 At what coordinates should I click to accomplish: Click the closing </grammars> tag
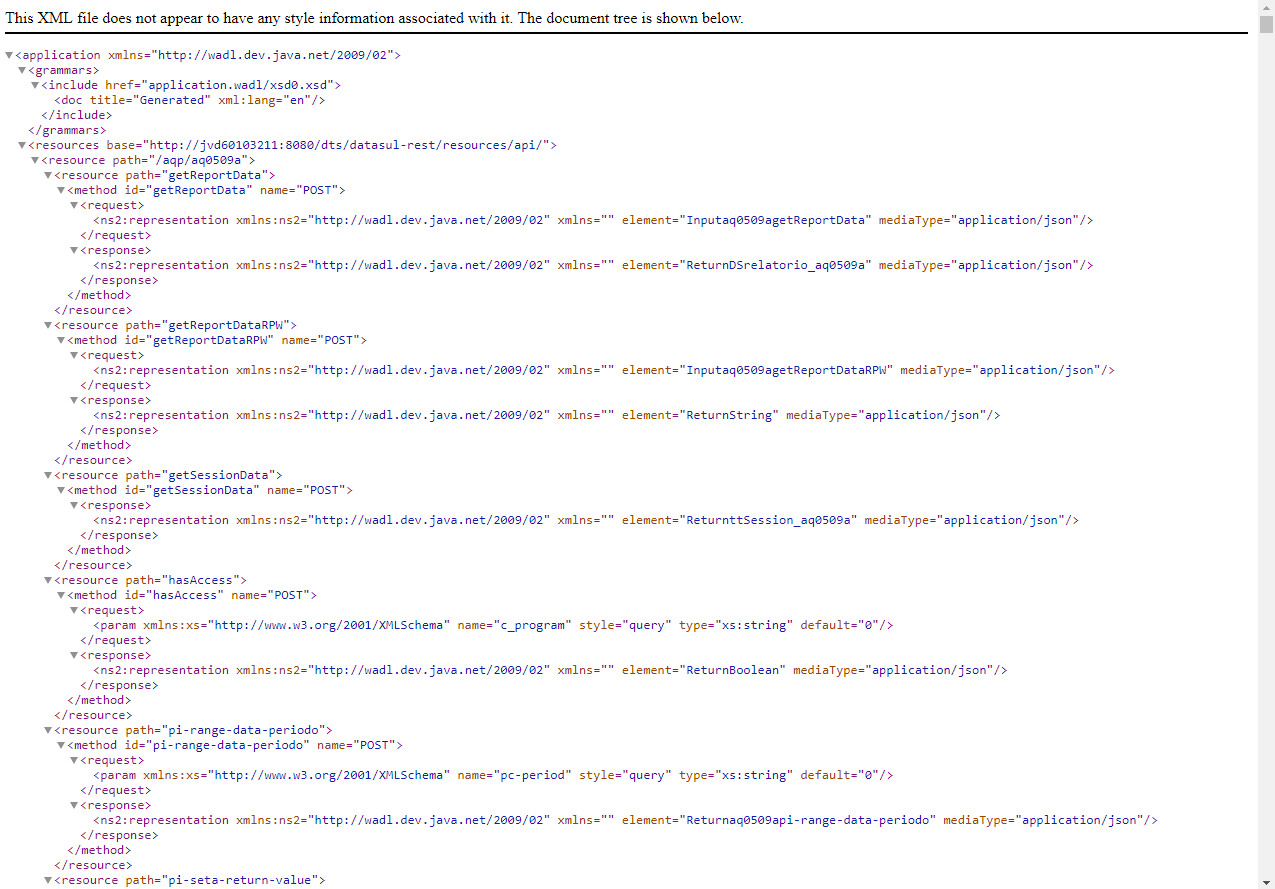pos(67,130)
